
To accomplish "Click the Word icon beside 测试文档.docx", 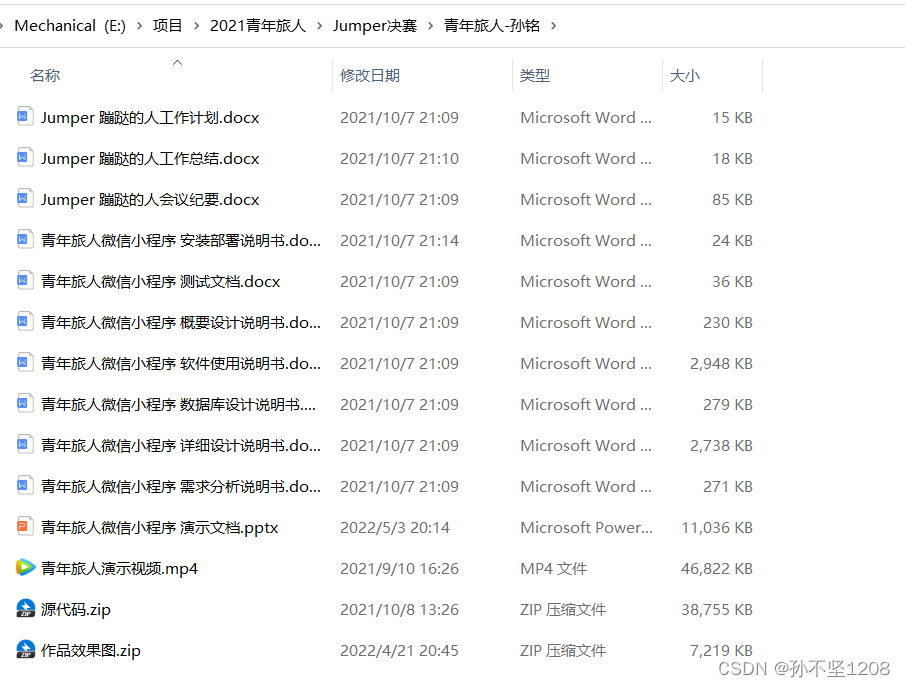I will point(24,280).
